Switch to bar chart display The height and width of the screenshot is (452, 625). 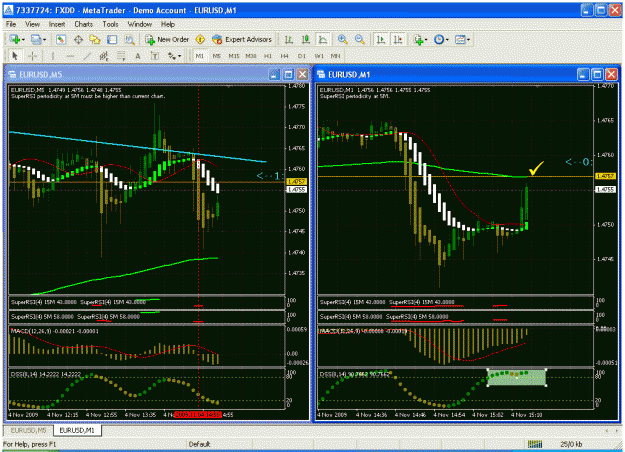[289, 39]
